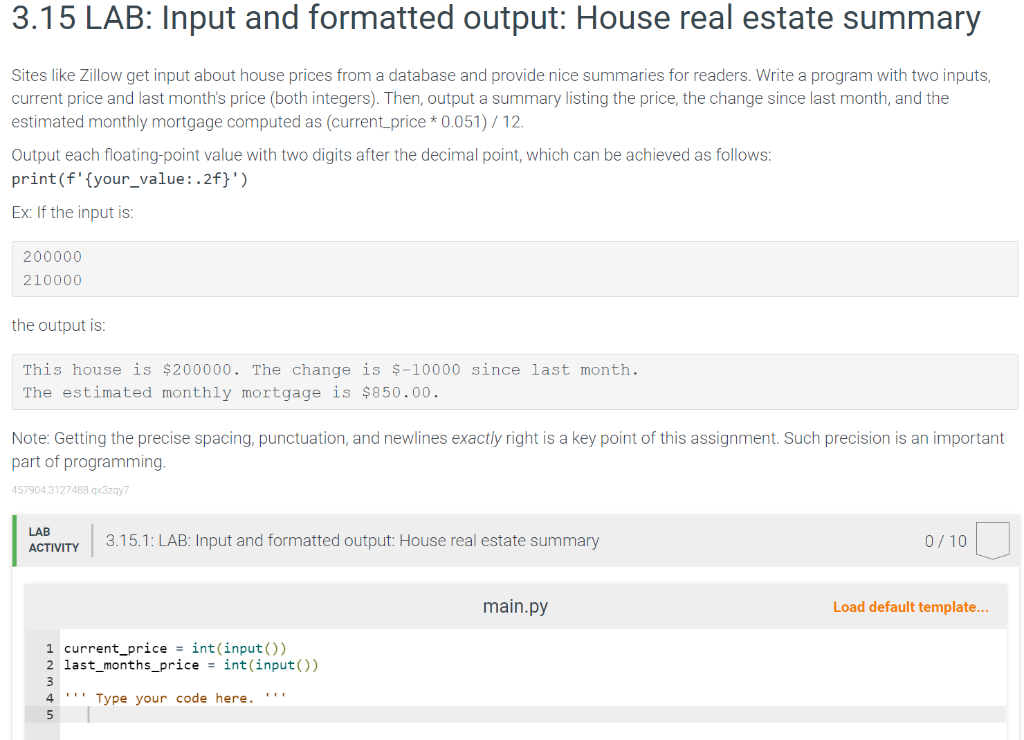The width and height of the screenshot is (1024, 740).
Task: Select the main.py file header
Action: (x=514, y=606)
